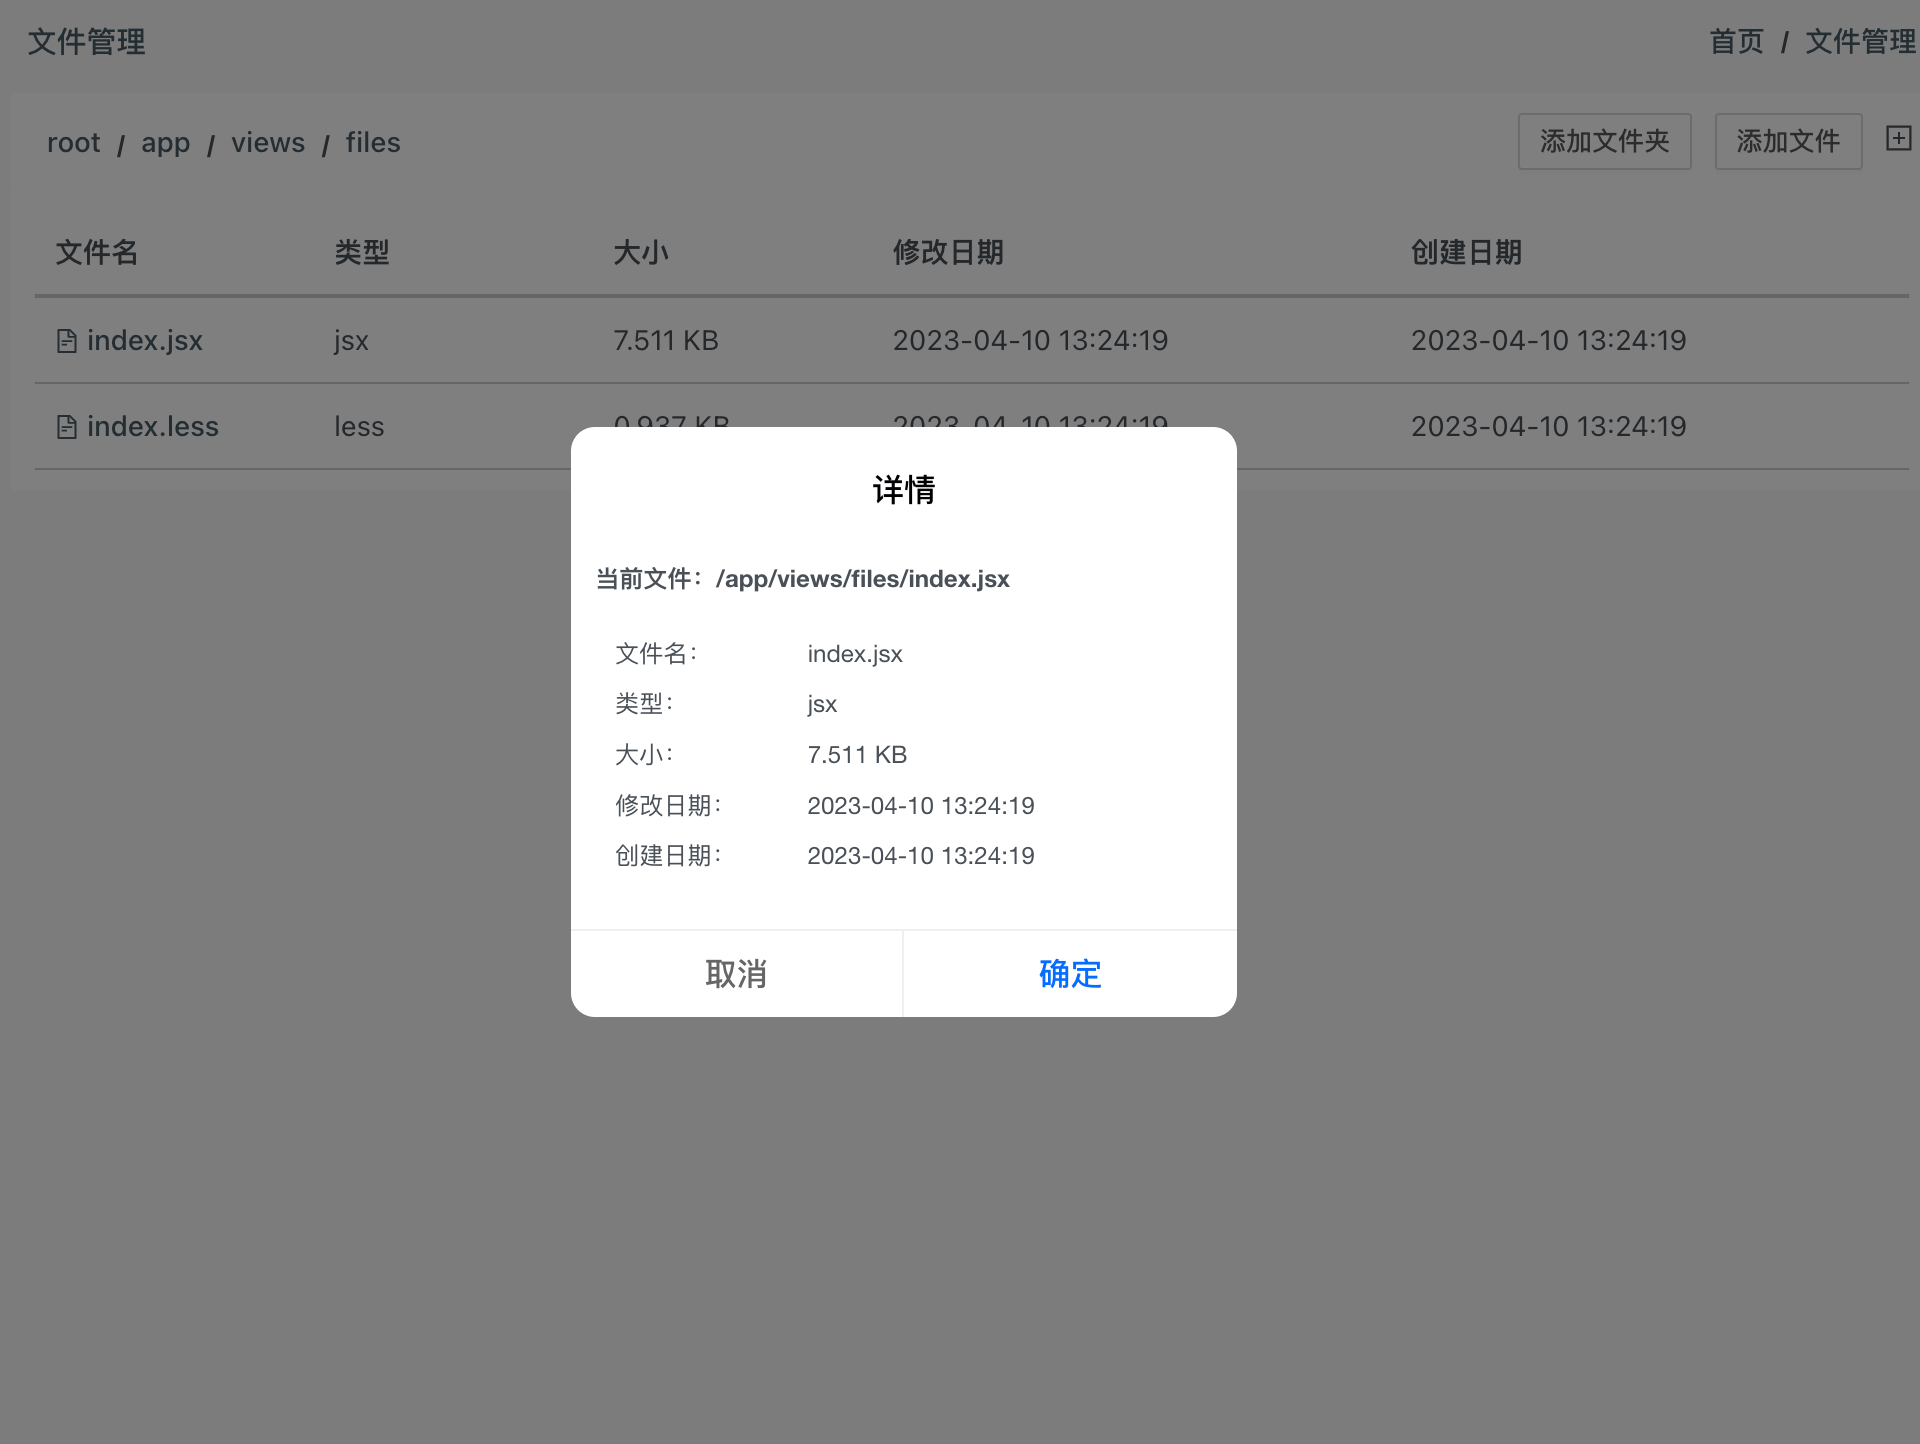This screenshot has height=1444, width=1920.
Task: Click the plus-square icon beside 添加文件
Action: (x=1898, y=139)
